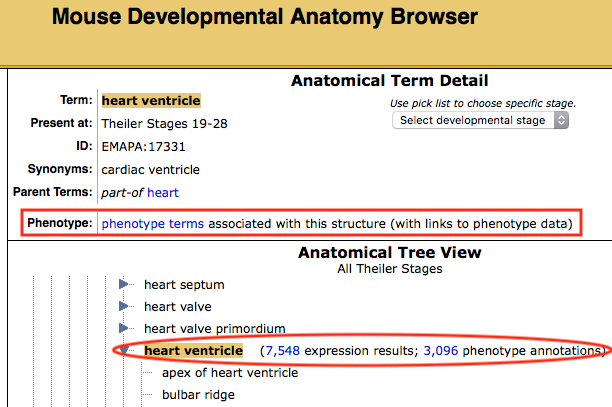Click 'Theiler Stages 19-28' text
This screenshot has height=407, width=612.
coord(164,124)
